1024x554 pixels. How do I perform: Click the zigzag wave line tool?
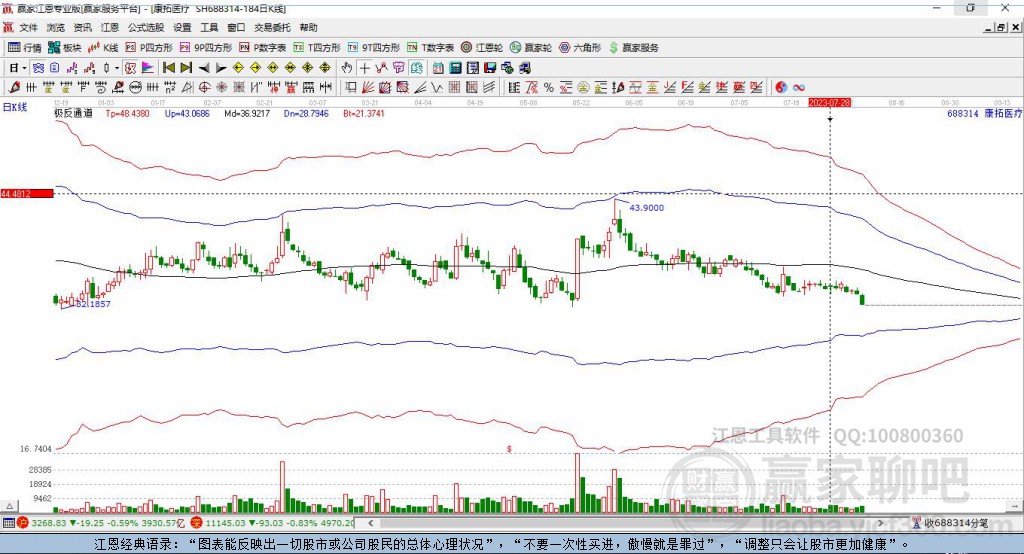tap(436, 87)
